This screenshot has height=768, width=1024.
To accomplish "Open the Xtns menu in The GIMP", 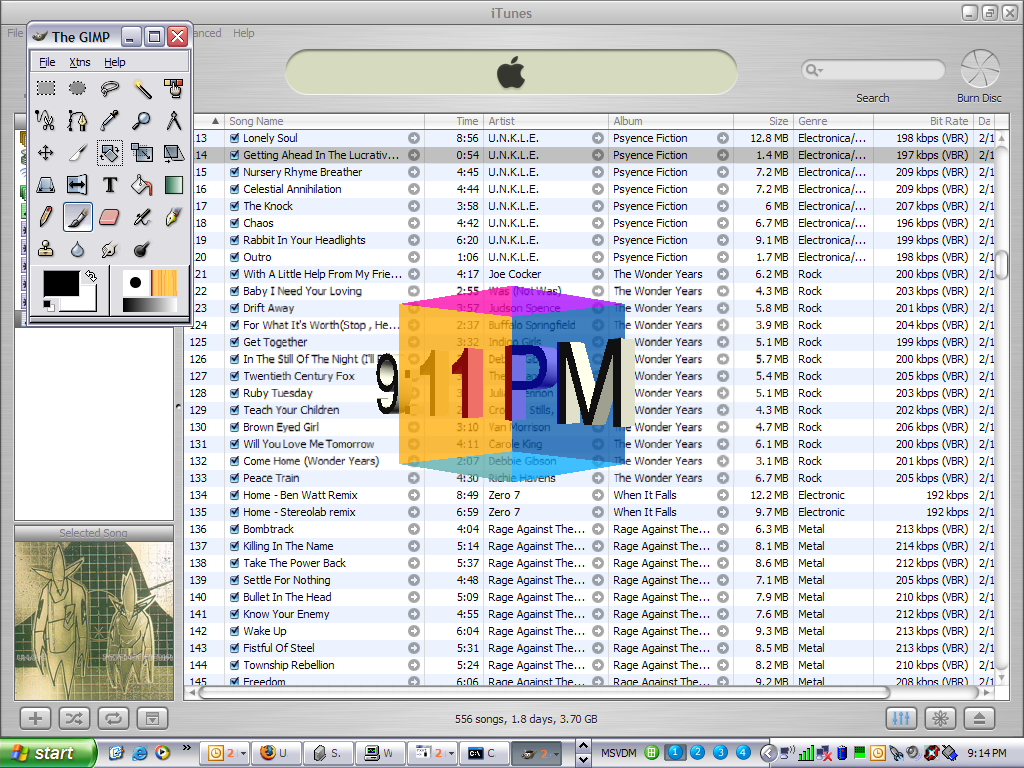I will click(80, 62).
